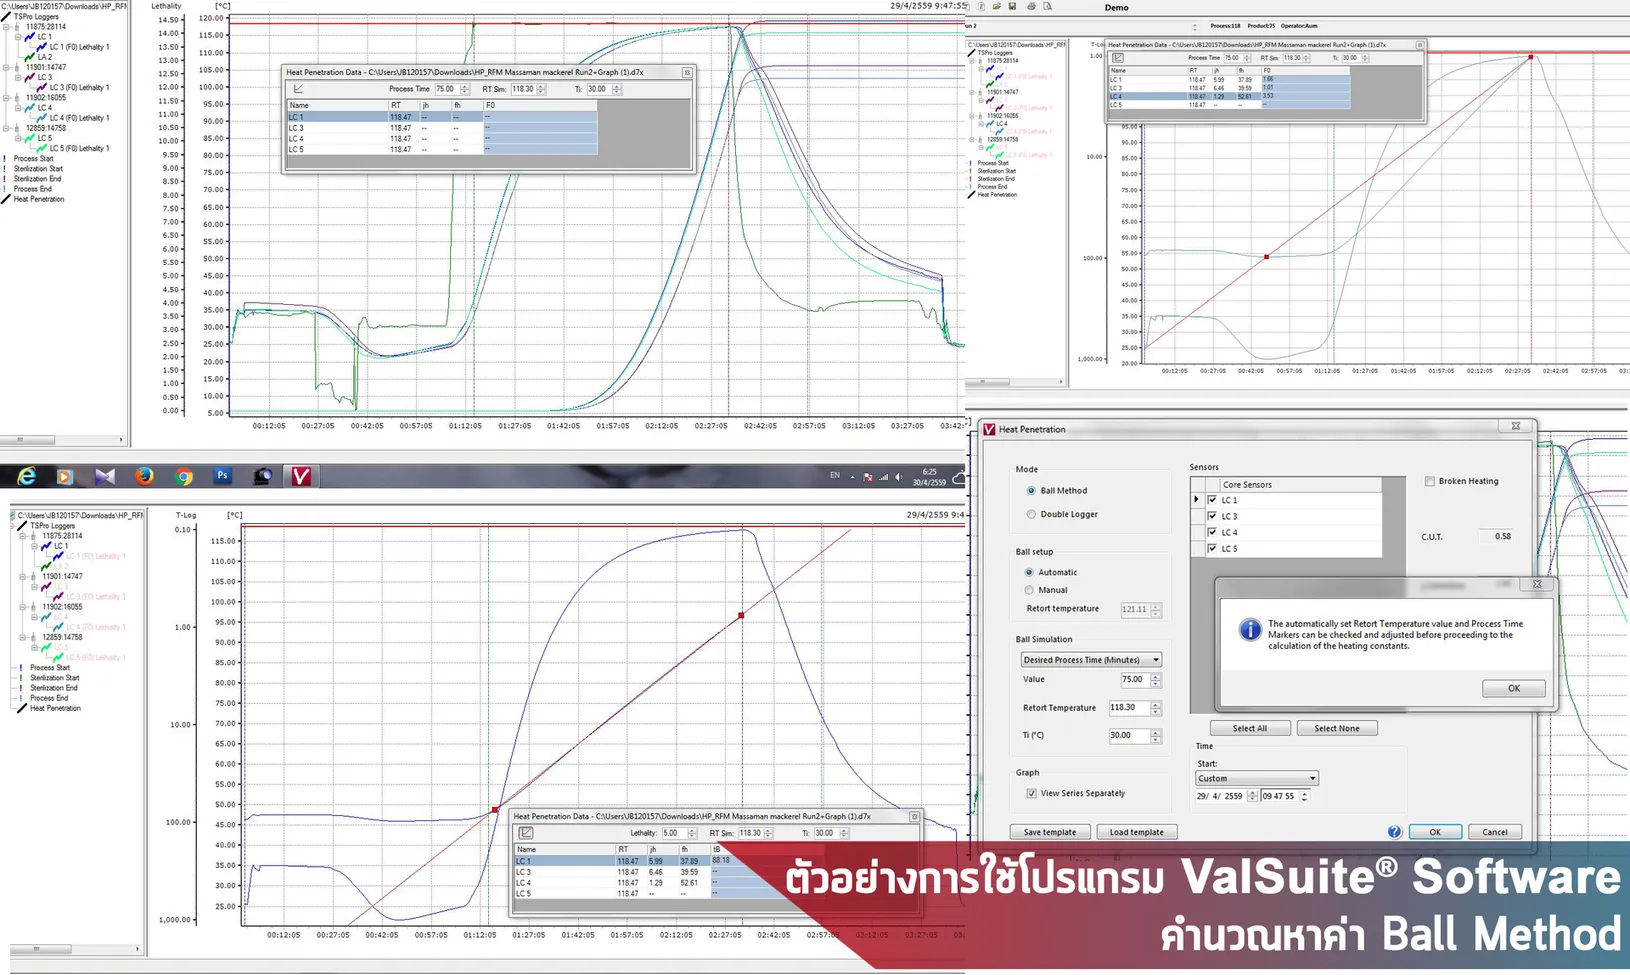The width and height of the screenshot is (1630, 975).
Task: Click the Select None button for sensors
Action: click(x=1337, y=728)
